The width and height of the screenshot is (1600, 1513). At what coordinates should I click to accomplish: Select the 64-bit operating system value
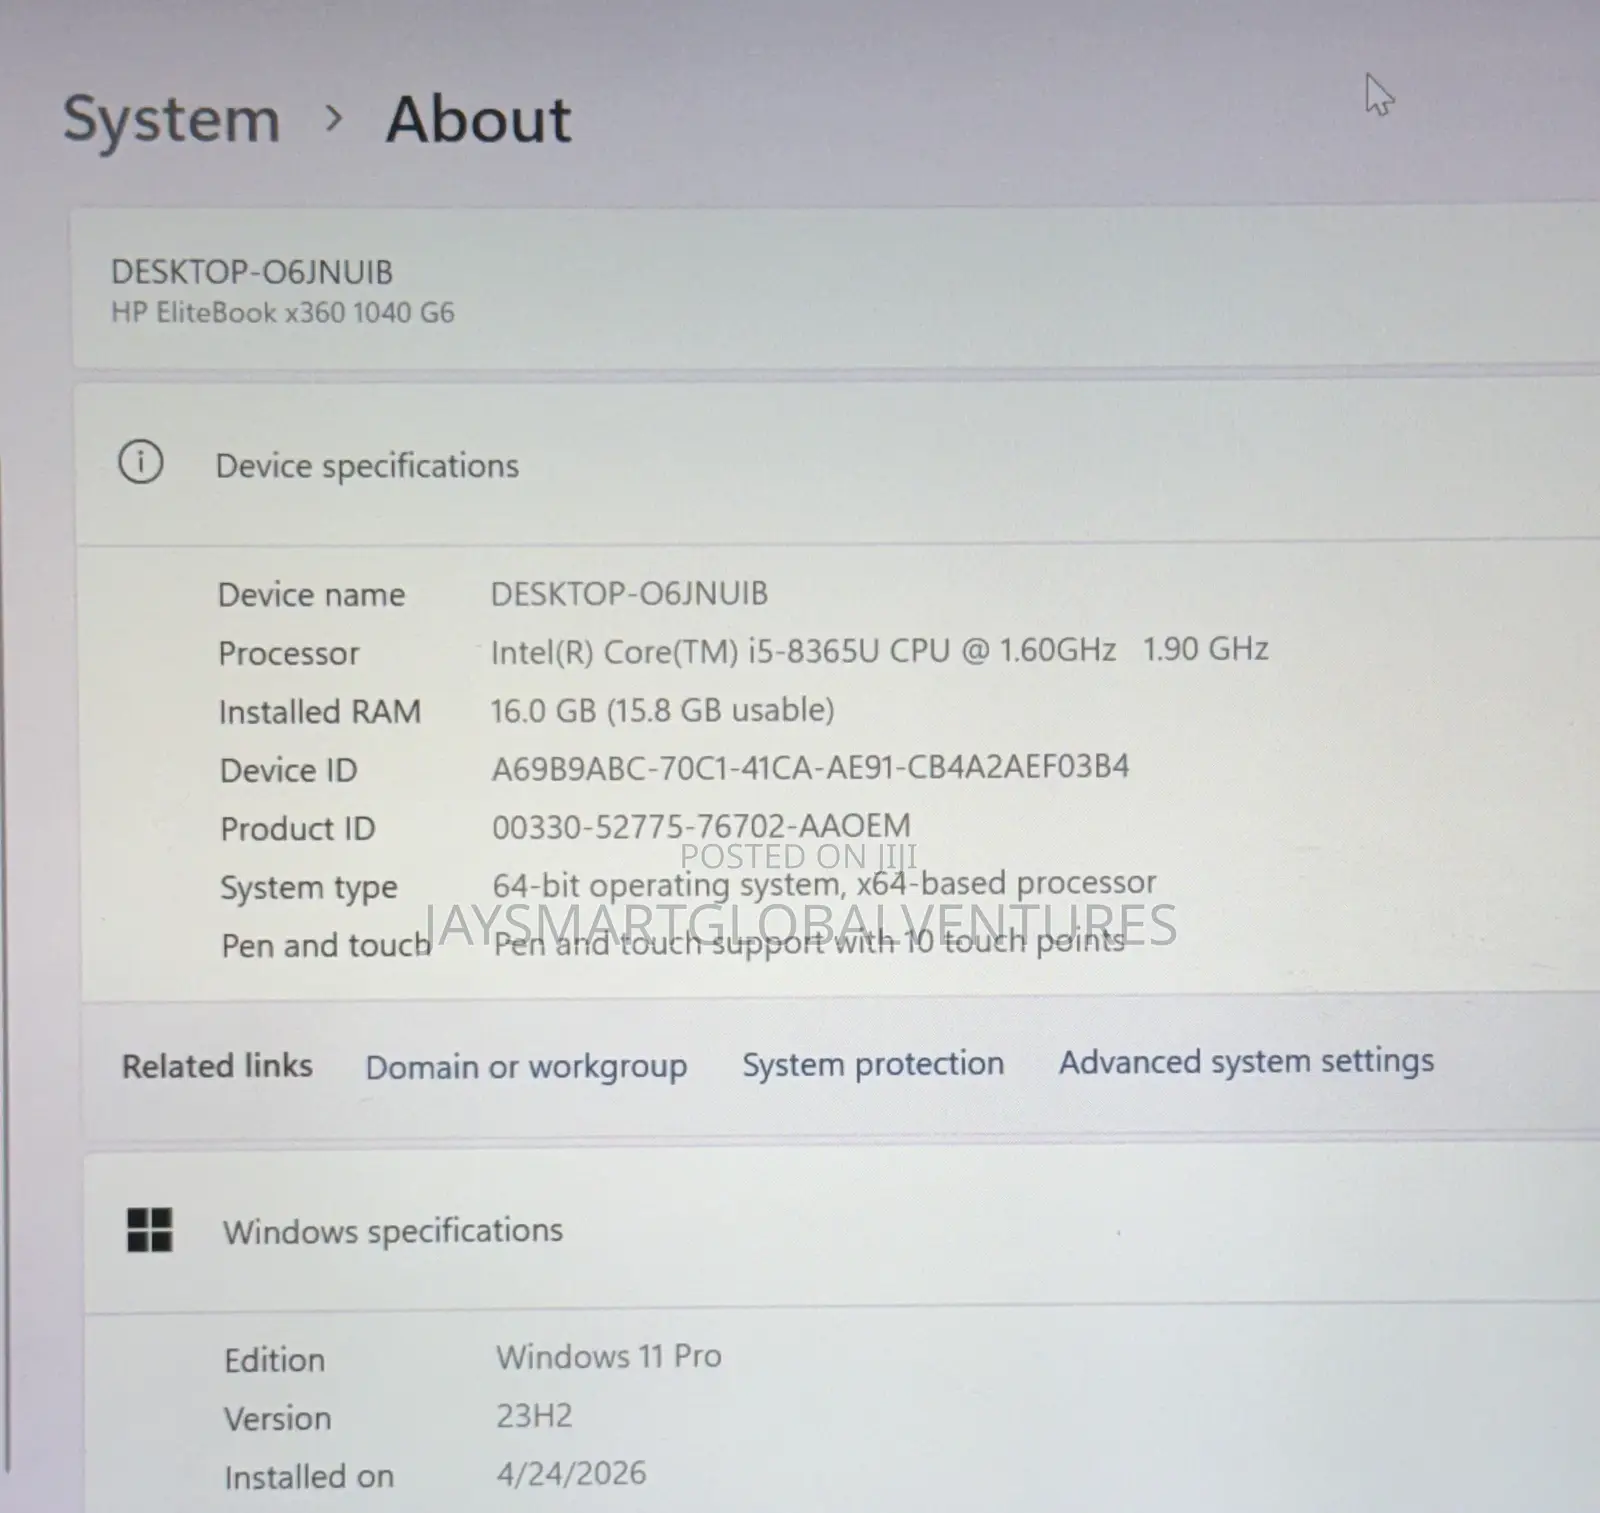(824, 884)
